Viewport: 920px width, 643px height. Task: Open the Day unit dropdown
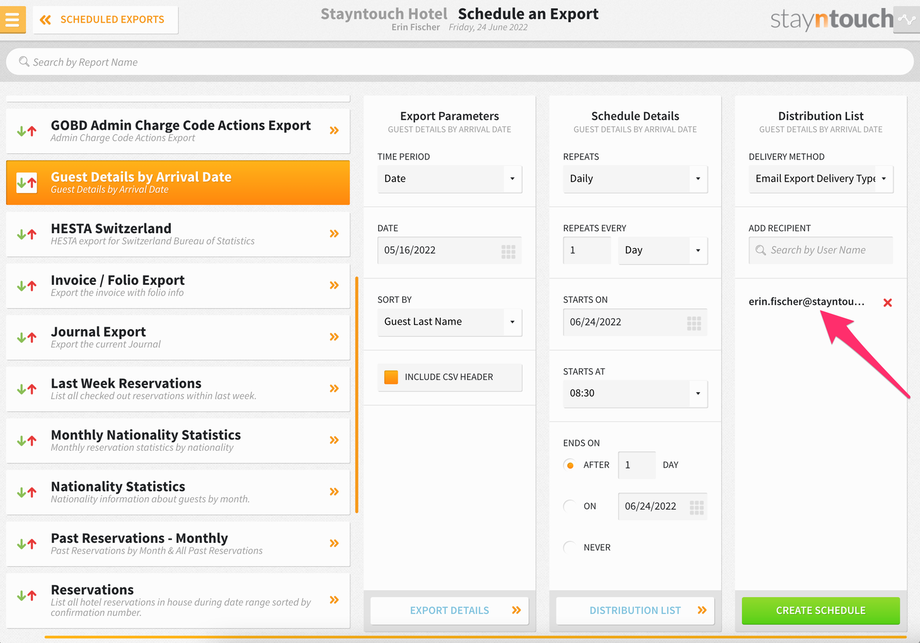[x=663, y=251]
